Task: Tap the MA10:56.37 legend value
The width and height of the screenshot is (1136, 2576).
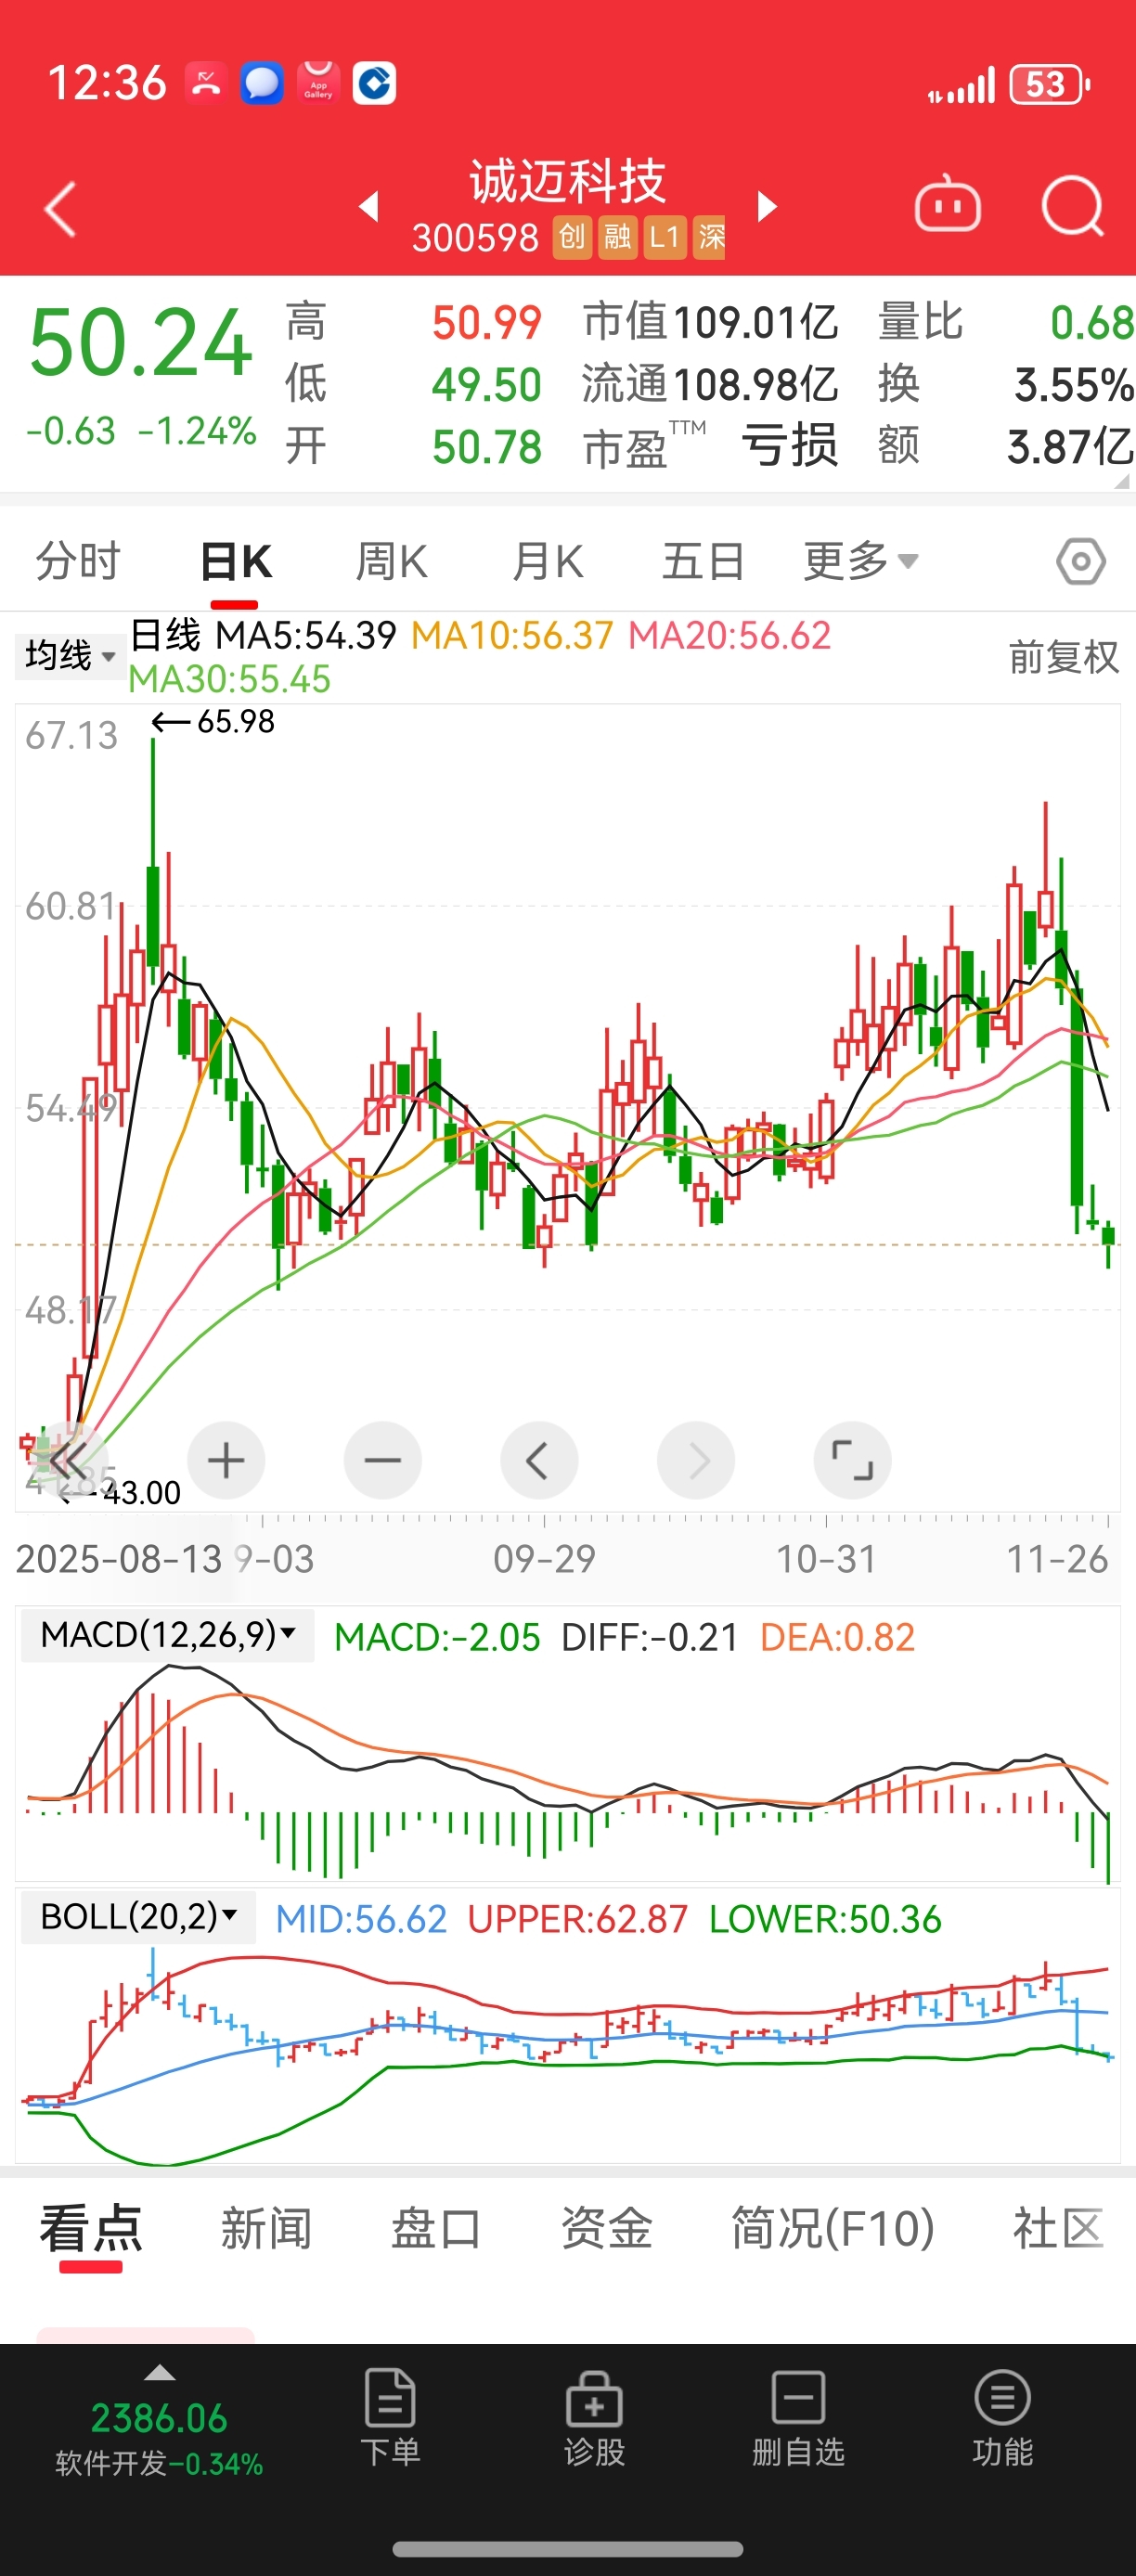Action: [x=512, y=635]
